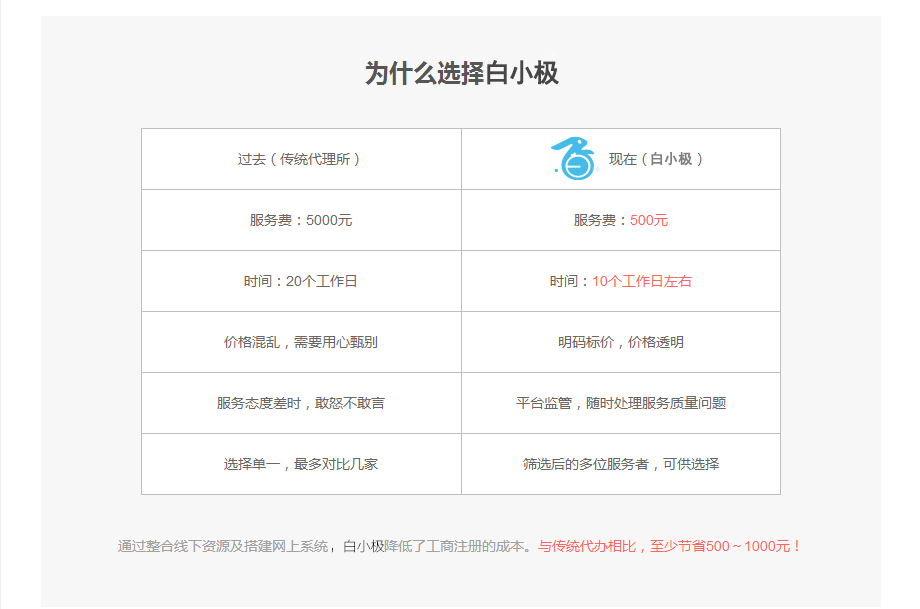Viewport: 920px width, 609px height.
Task: Click the gray text 通过整合线下资源及搭建网上系统
Action: coord(223,546)
